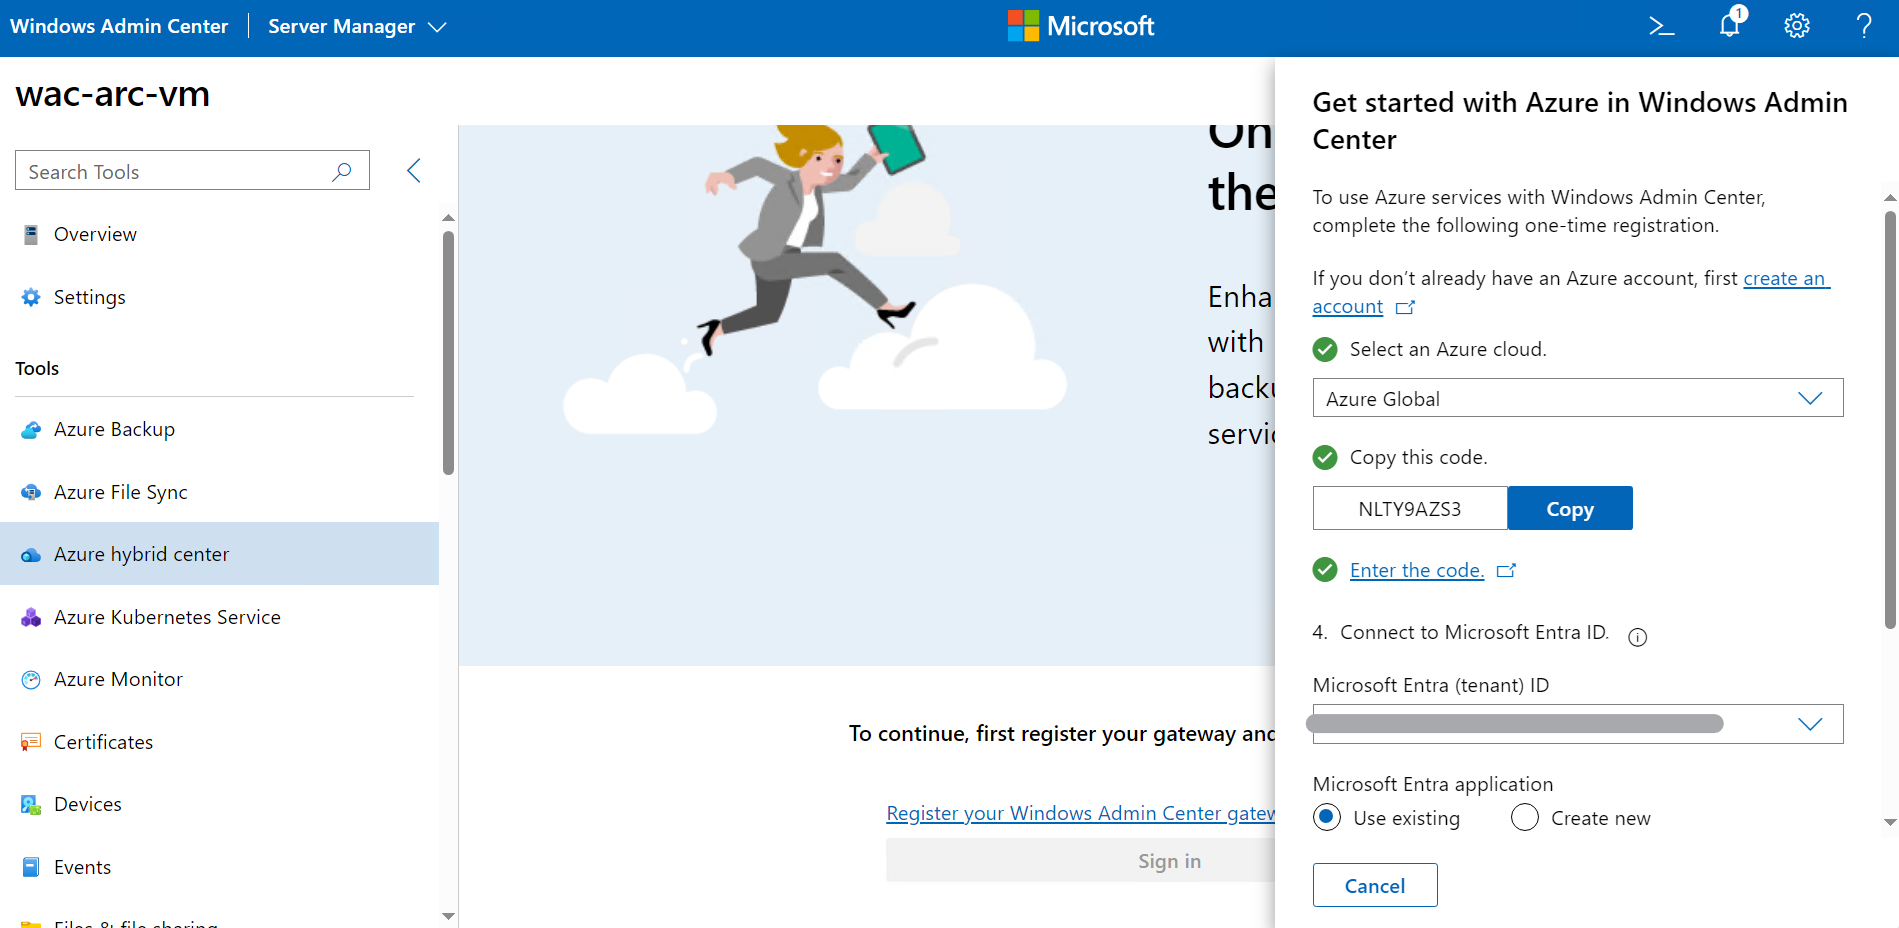This screenshot has height=928, width=1899.
Task: Open the notifications bell
Action: pos(1730,24)
